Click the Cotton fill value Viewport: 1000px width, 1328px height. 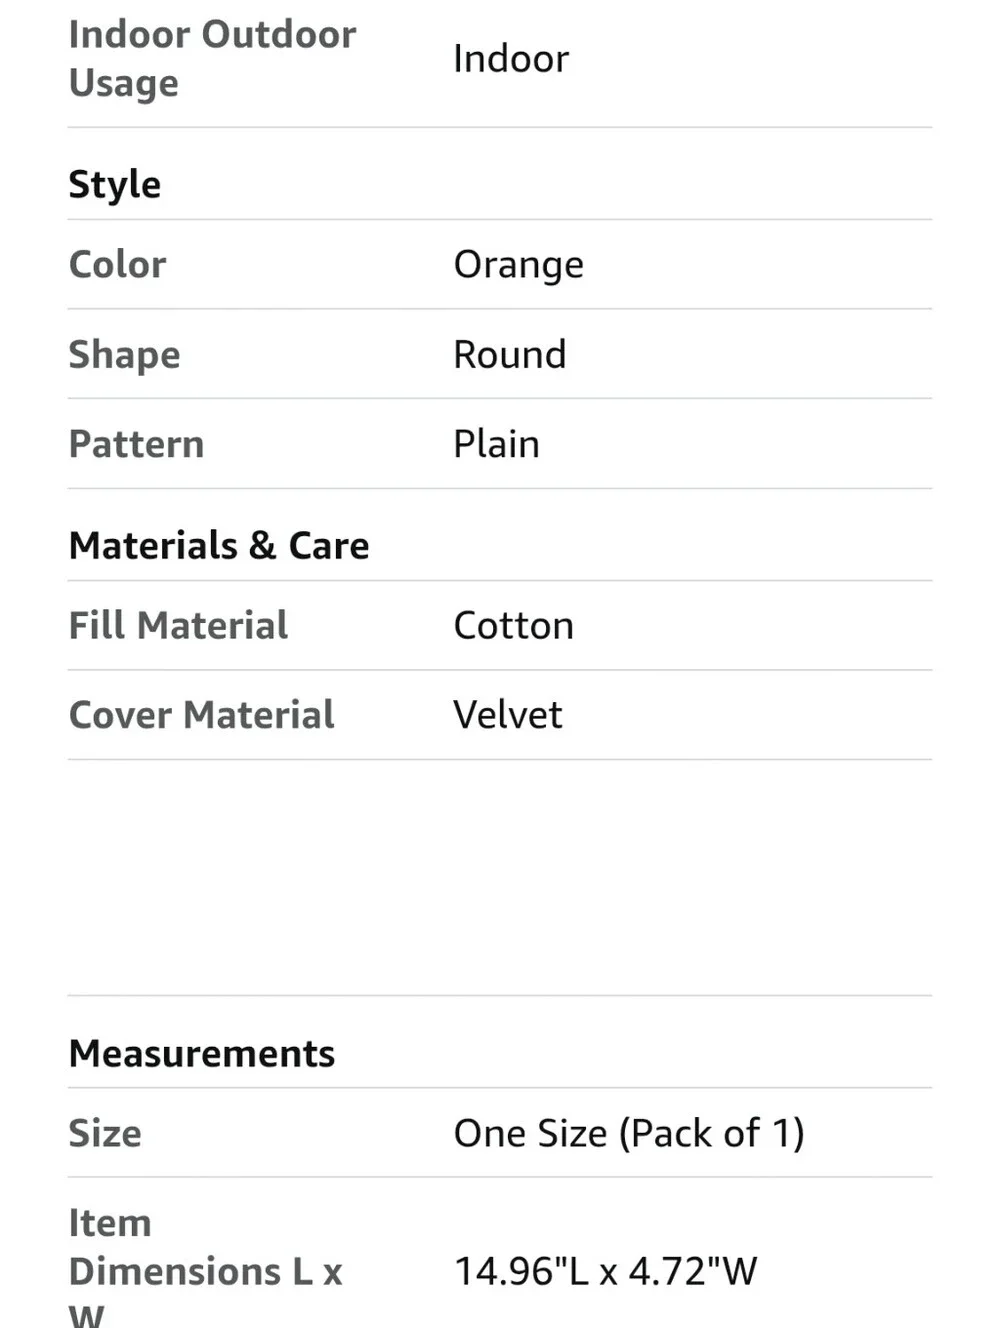tap(514, 626)
